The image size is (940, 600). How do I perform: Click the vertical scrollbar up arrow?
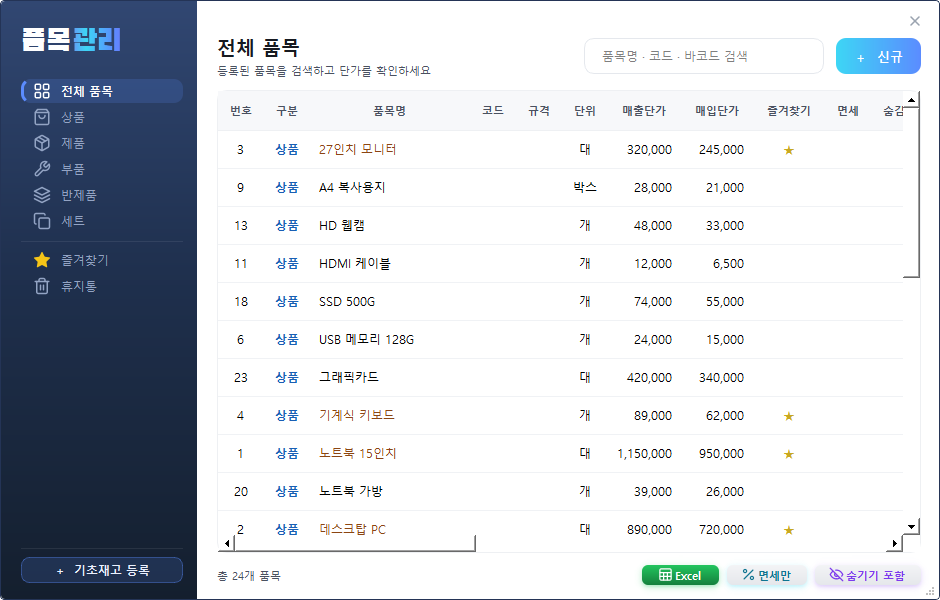click(x=911, y=100)
